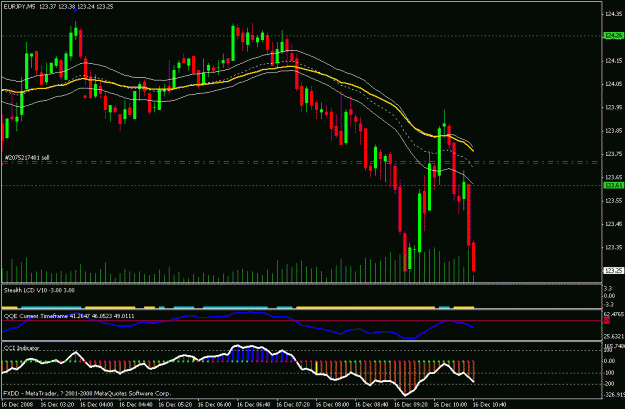Click the 123.35 price scale label

(613, 248)
